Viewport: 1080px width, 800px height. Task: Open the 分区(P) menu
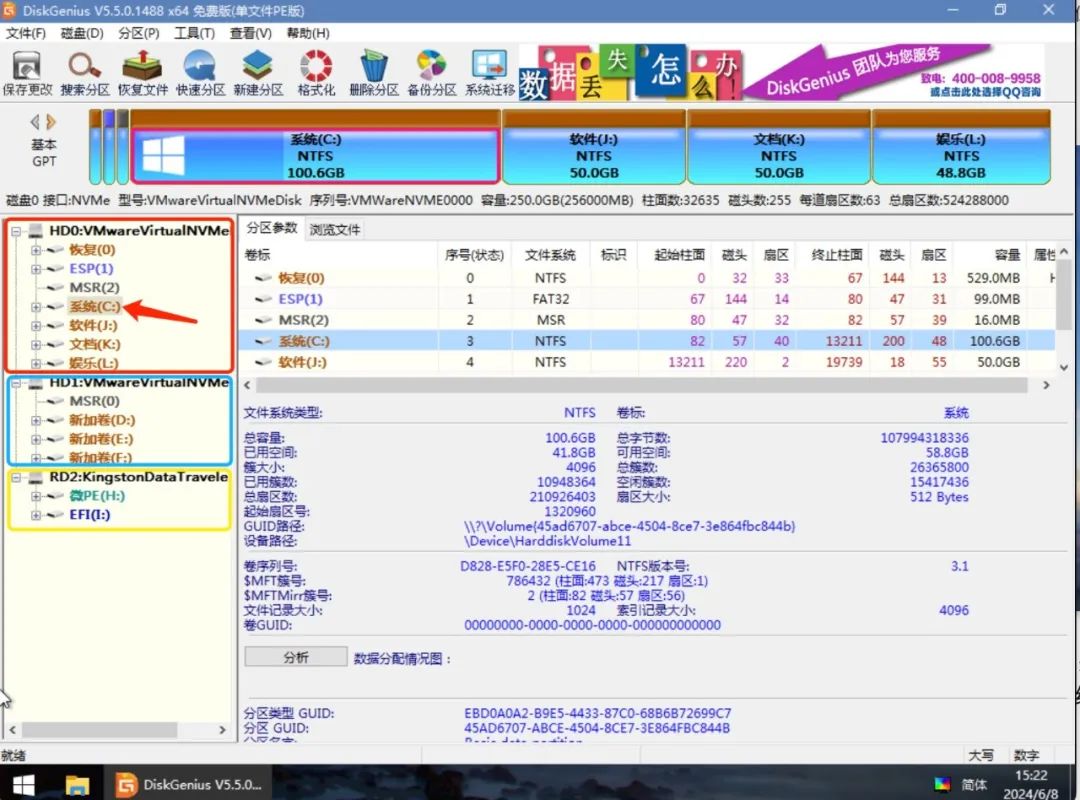(139, 33)
